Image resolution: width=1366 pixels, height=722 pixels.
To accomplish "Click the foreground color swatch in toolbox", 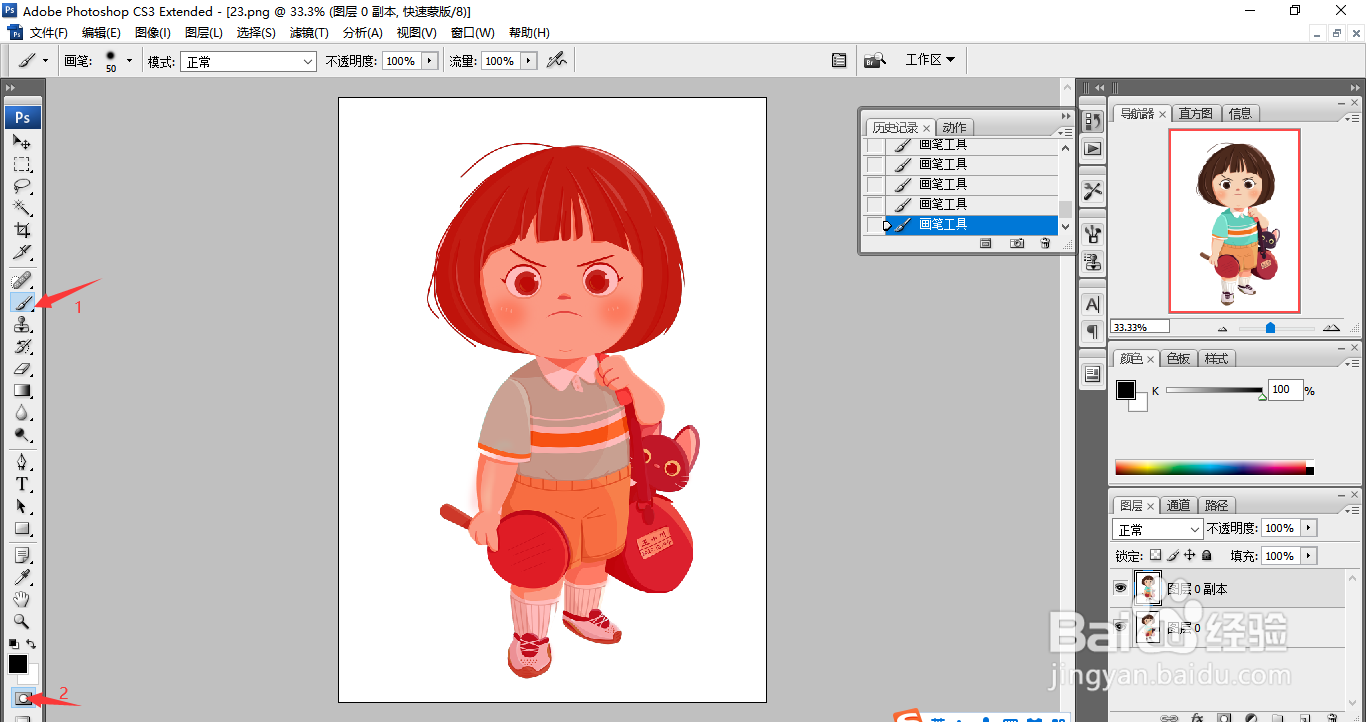I will click(18, 664).
